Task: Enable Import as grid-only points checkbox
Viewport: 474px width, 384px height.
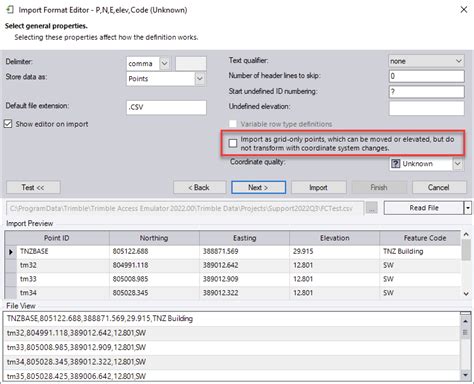Action: pyautogui.click(x=233, y=143)
